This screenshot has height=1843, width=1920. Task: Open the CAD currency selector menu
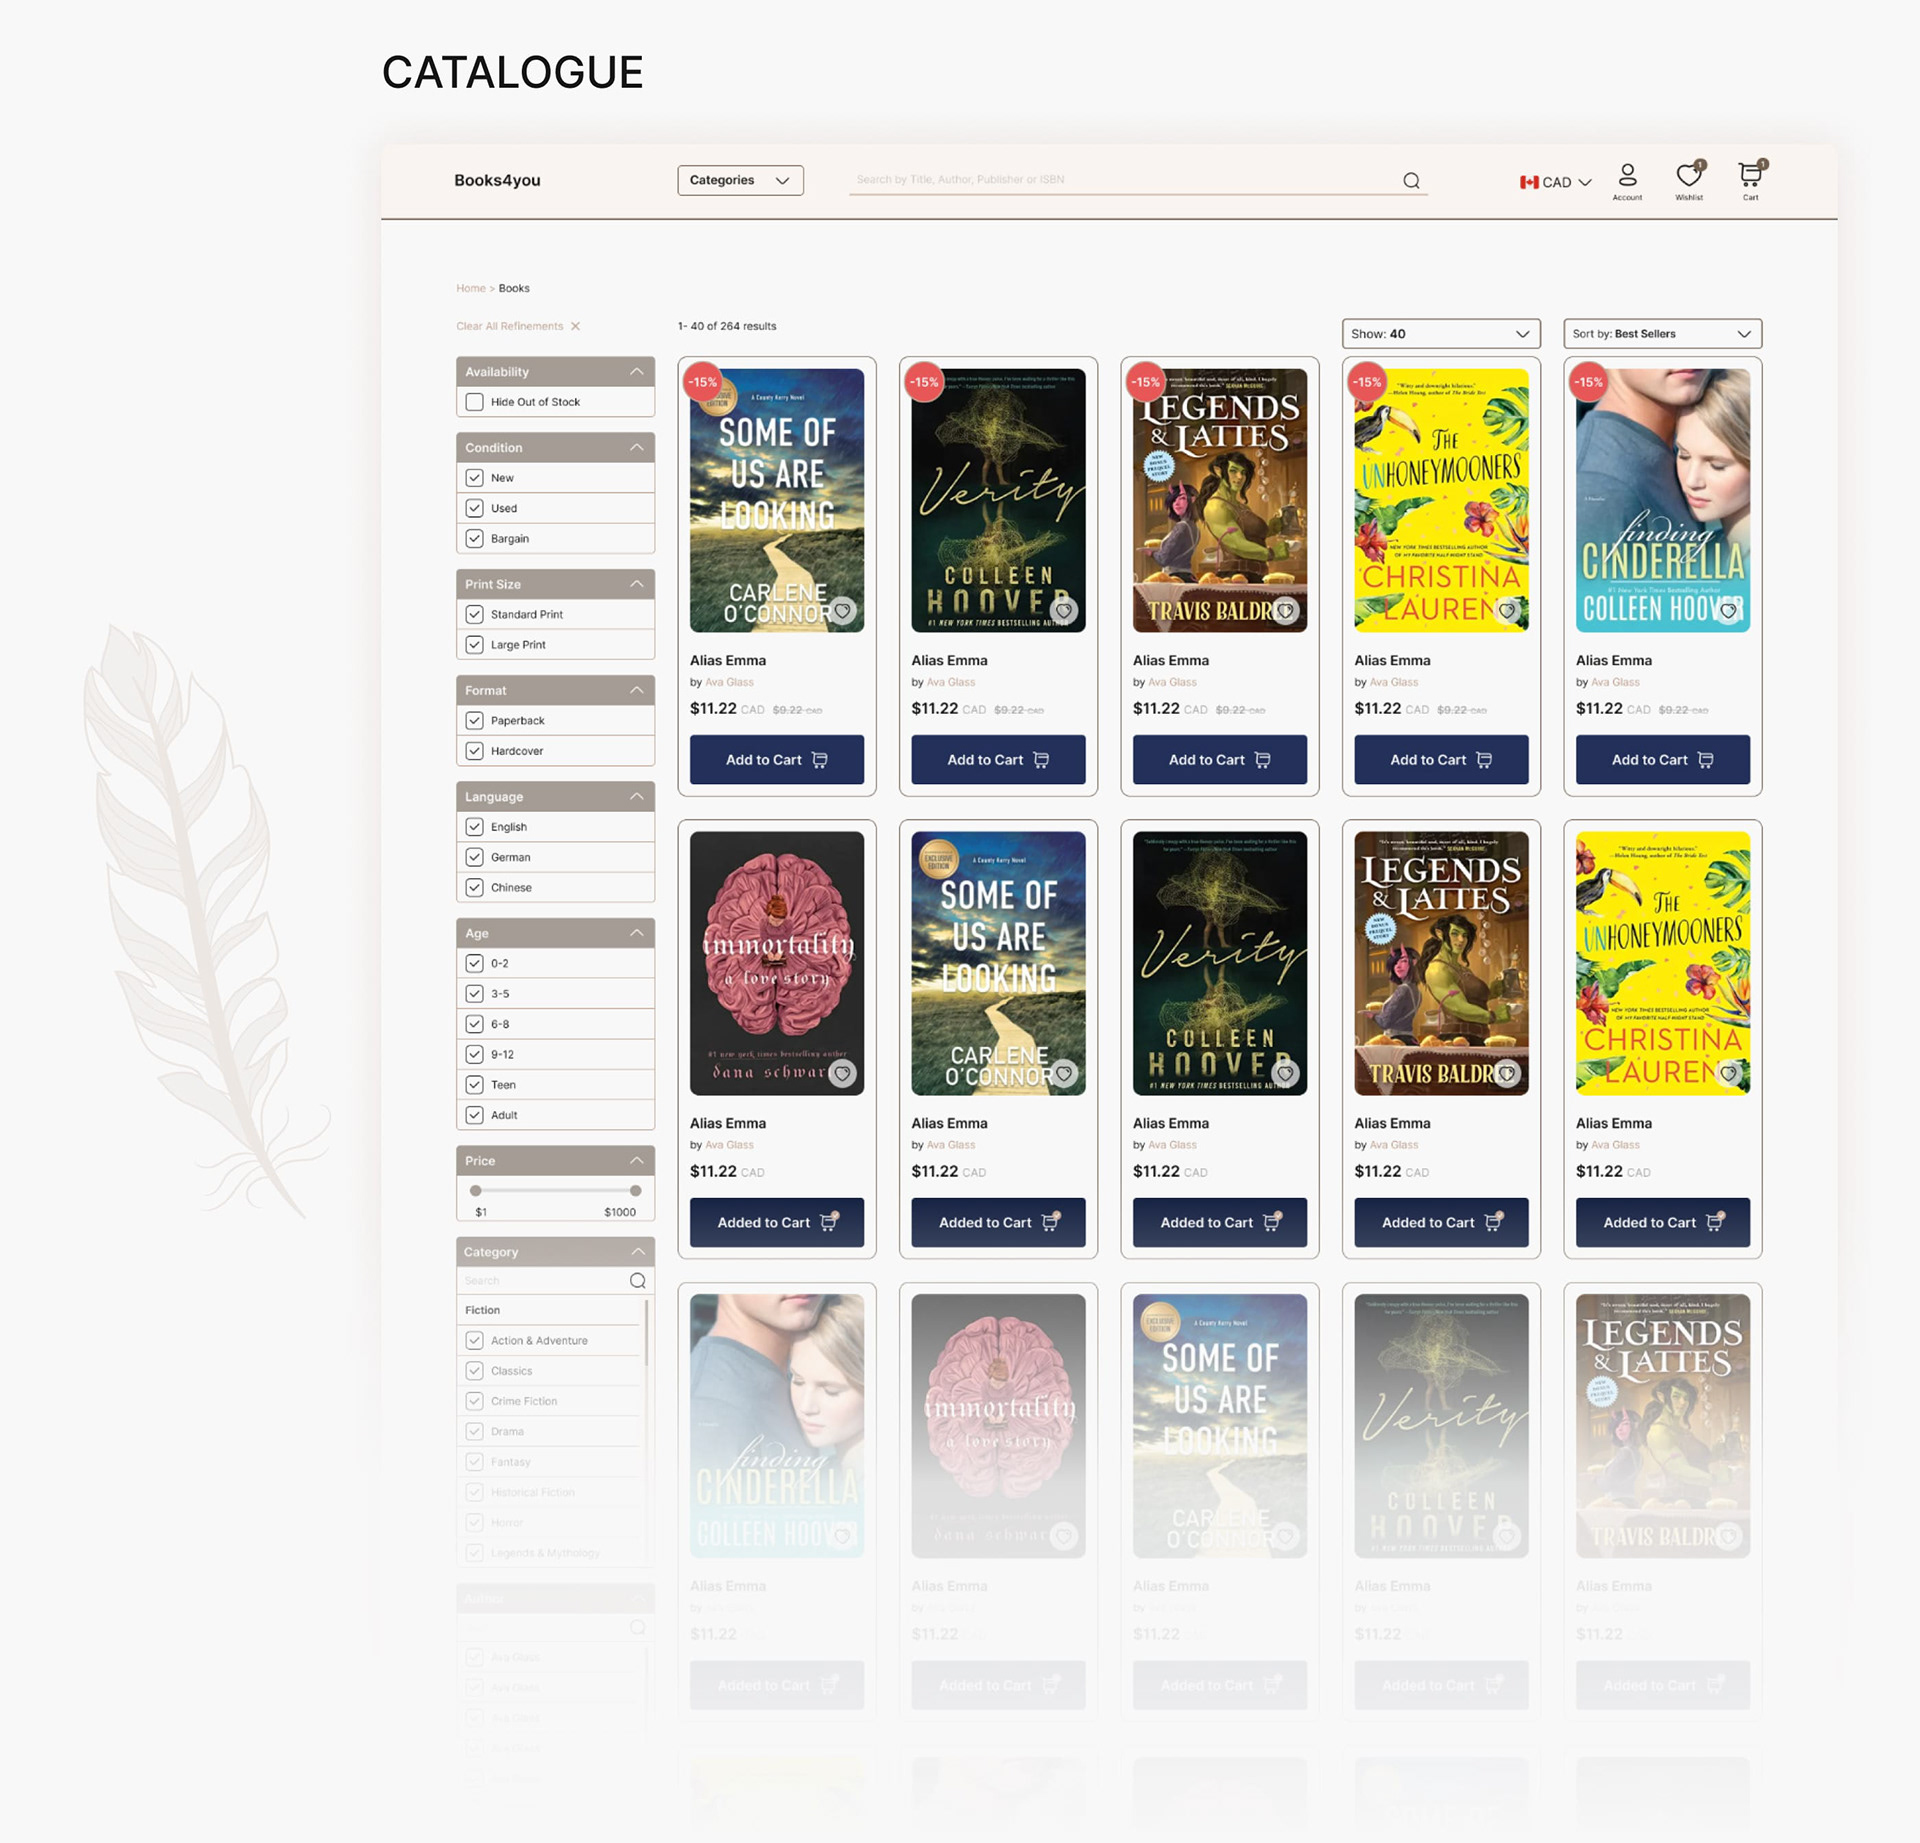coord(1555,182)
